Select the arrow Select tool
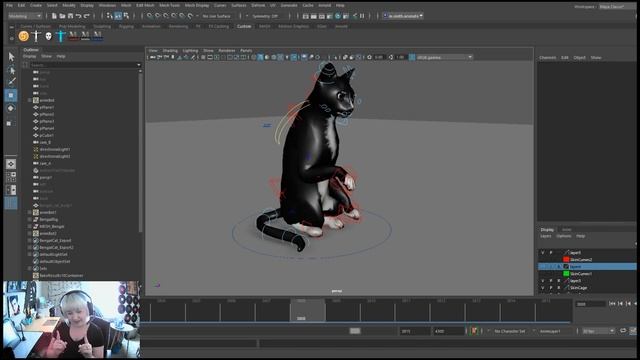Screen dimensions: 640x360 click(x=11, y=57)
